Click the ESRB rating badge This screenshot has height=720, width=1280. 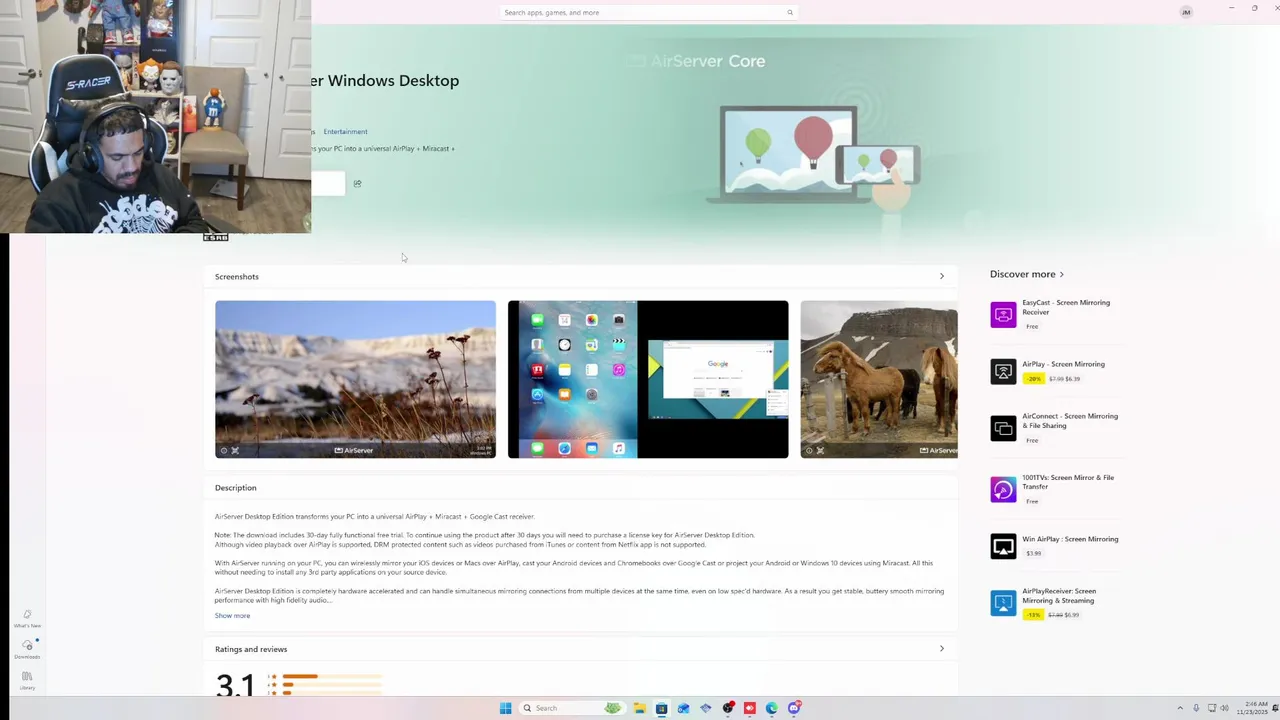[215, 237]
